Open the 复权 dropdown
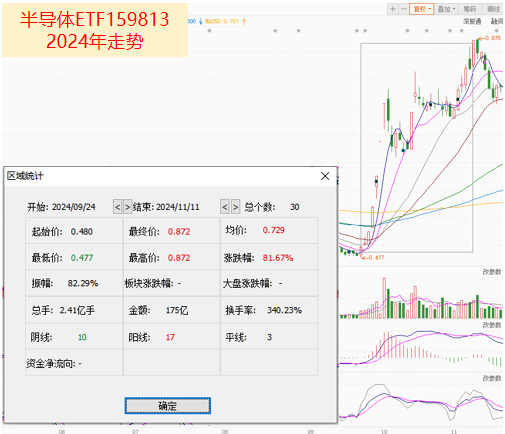Viewport: 505px width, 434px height. [x=421, y=9]
